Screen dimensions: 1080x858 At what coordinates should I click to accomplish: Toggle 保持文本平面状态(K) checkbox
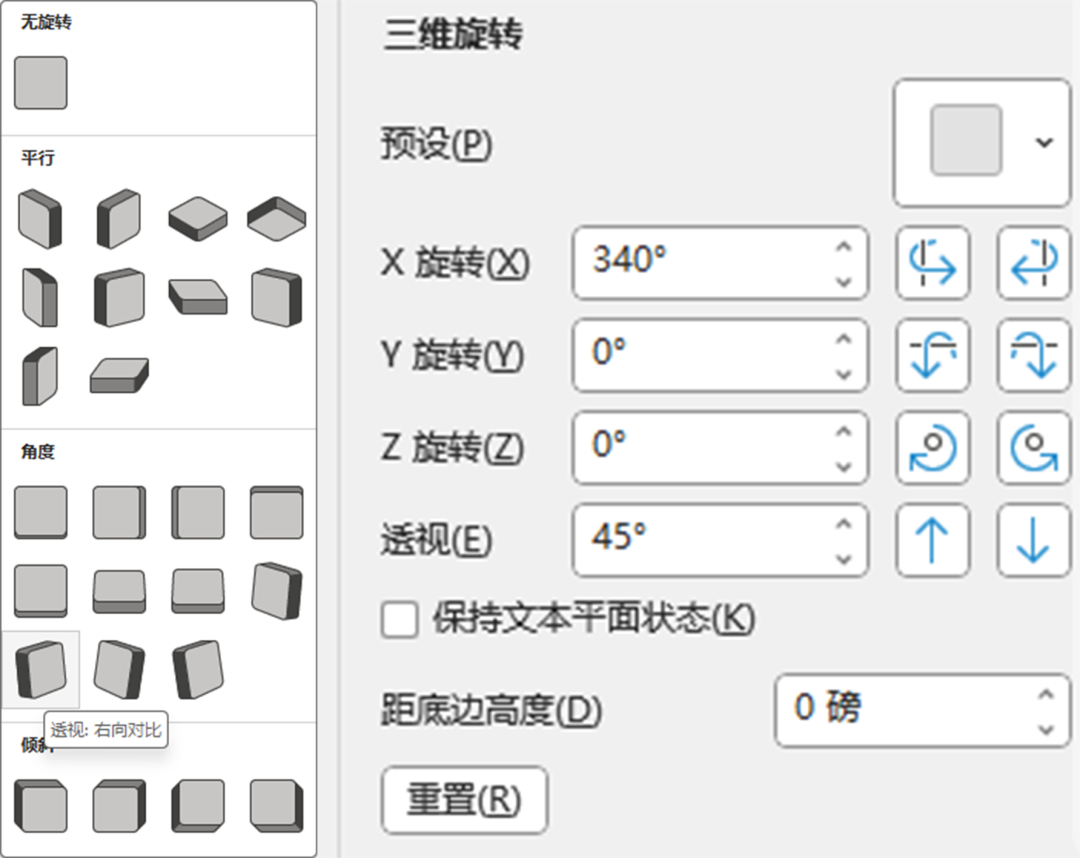[x=399, y=619]
